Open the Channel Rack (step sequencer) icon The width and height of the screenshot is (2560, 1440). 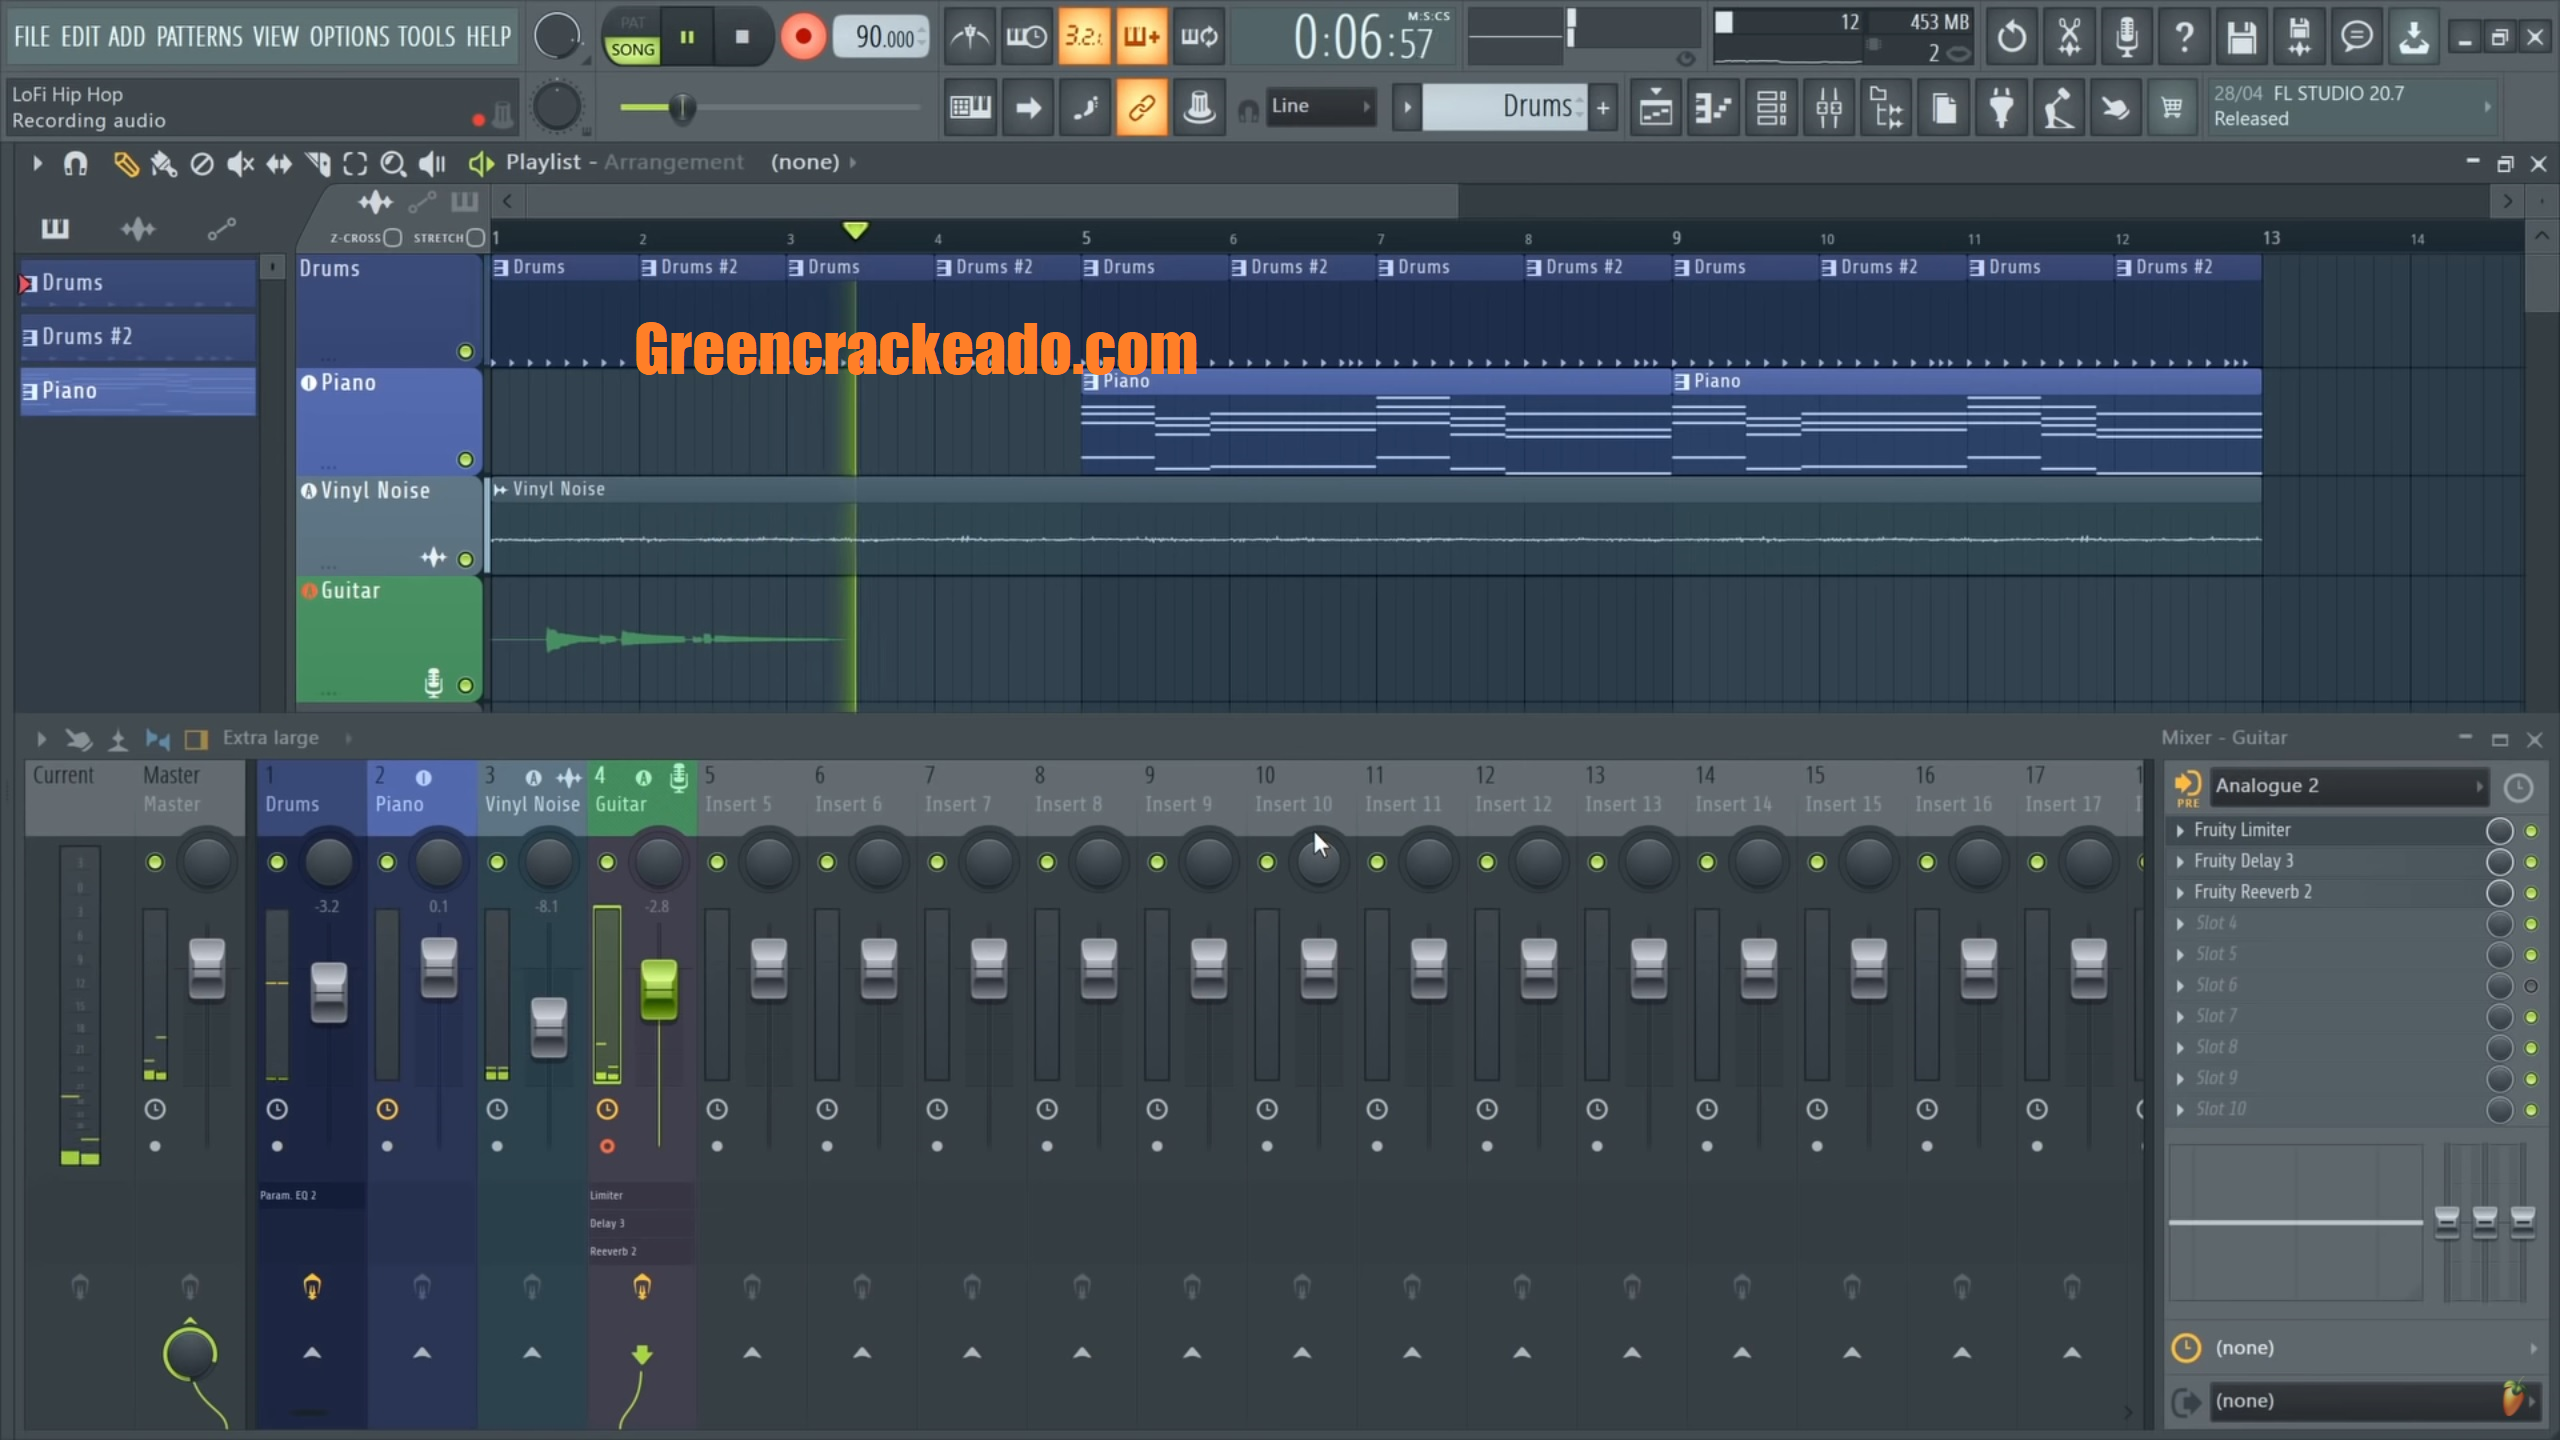pyautogui.click(x=1771, y=107)
